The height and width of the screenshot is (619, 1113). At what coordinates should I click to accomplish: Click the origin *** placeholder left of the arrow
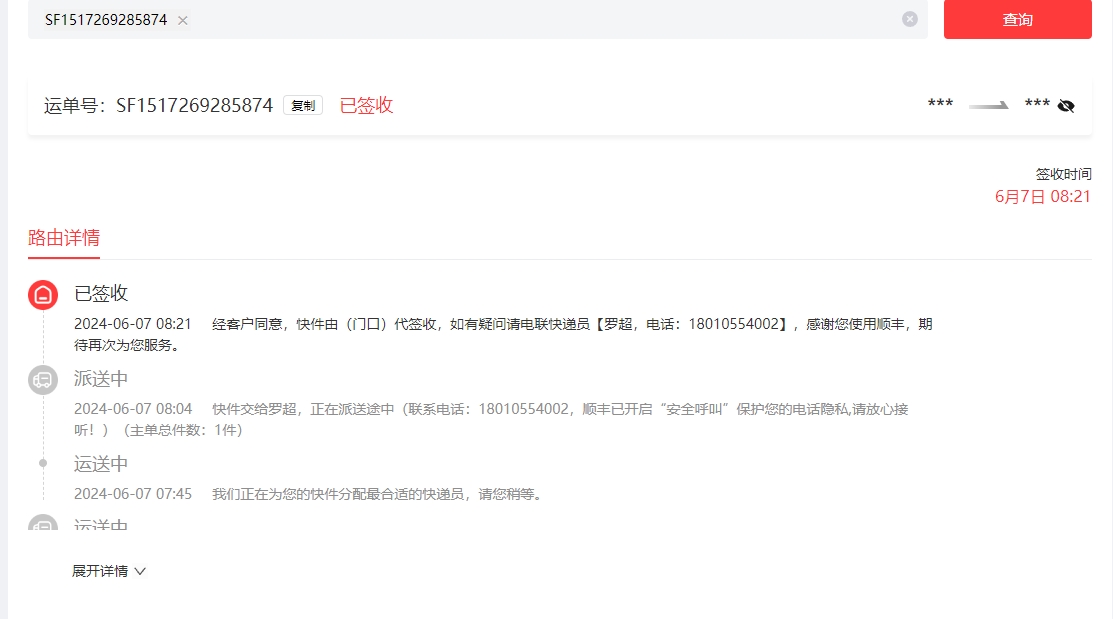(941, 104)
